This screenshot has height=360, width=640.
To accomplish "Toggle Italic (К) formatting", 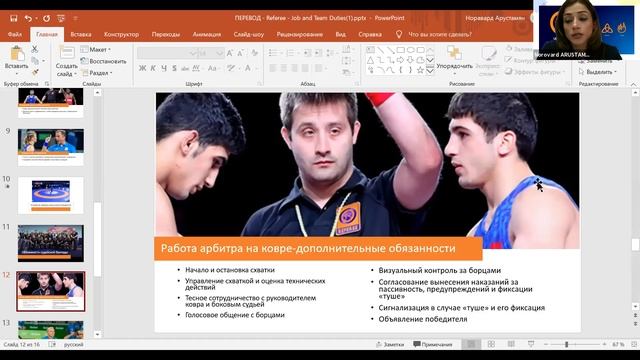I will click(153, 68).
